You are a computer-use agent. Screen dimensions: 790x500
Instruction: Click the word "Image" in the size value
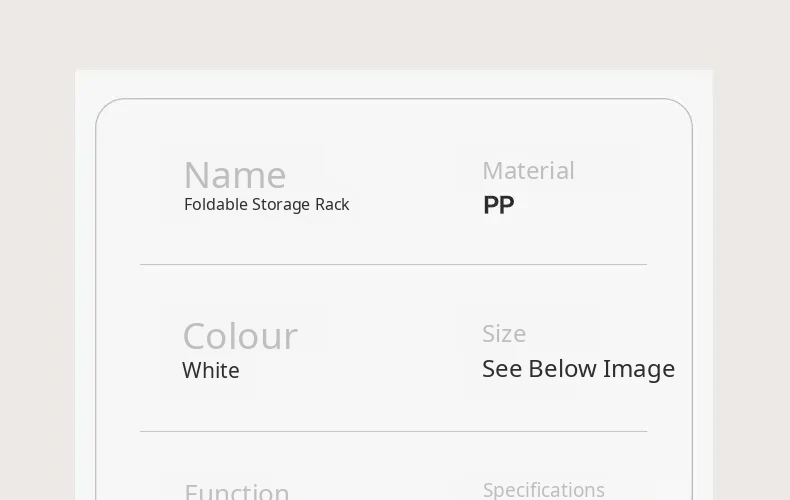pyautogui.click(x=639, y=369)
